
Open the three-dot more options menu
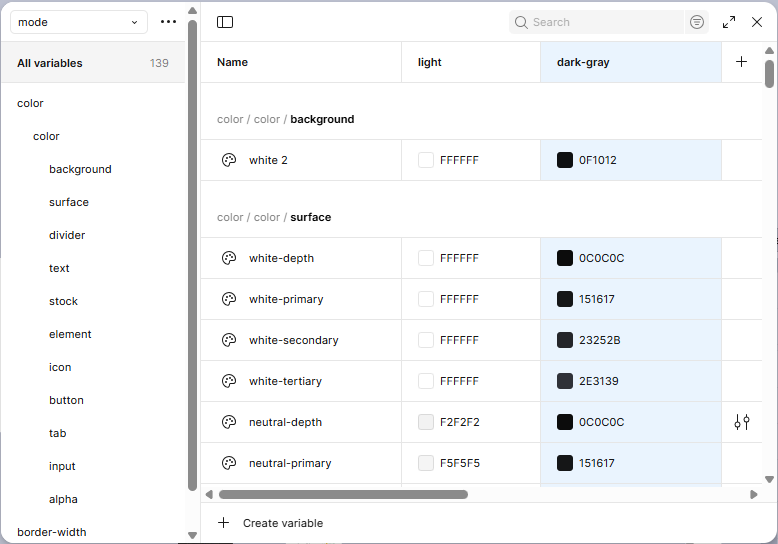[168, 22]
